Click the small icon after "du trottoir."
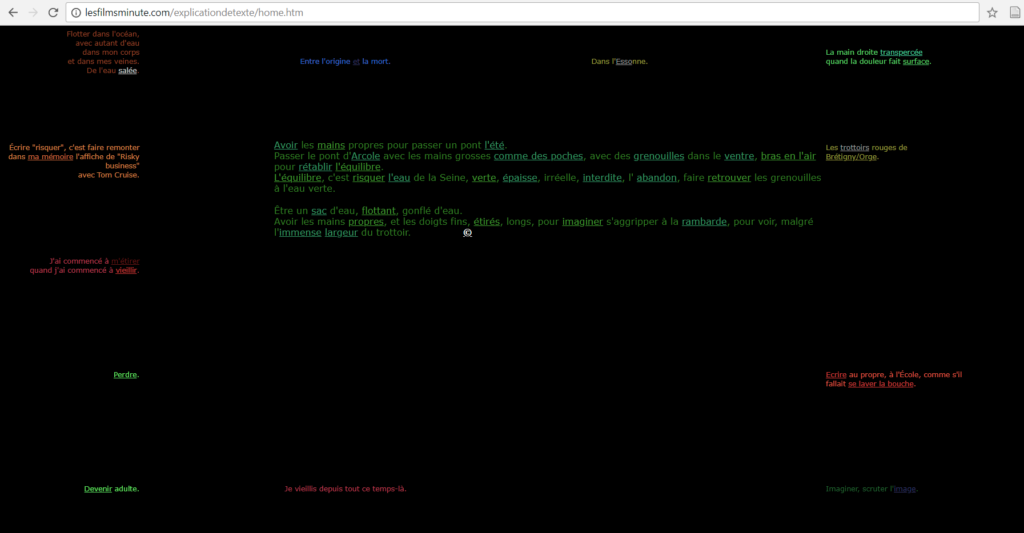The width and height of the screenshot is (1024, 533). (x=467, y=233)
